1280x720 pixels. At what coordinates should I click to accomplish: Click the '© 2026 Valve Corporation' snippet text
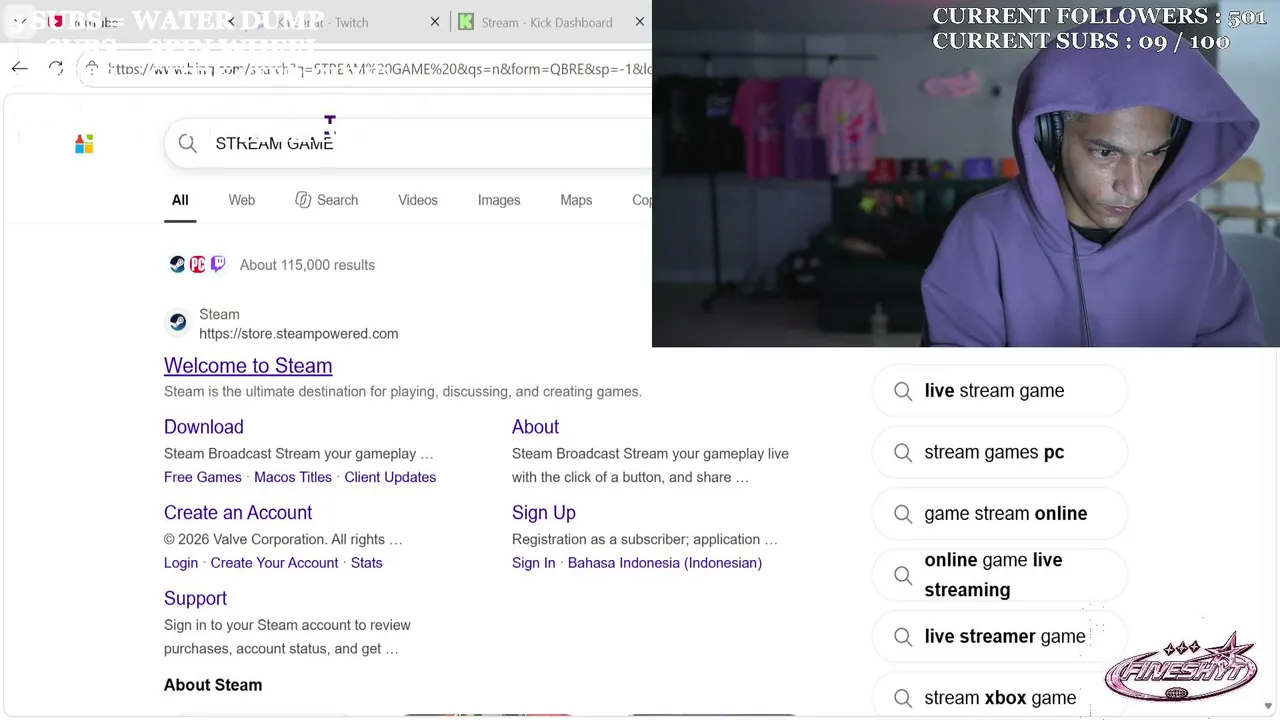(x=283, y=539)
